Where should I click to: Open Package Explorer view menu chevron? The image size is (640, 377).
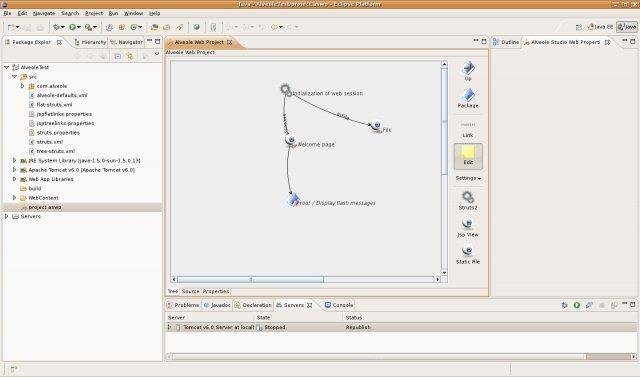pos(157,54)
